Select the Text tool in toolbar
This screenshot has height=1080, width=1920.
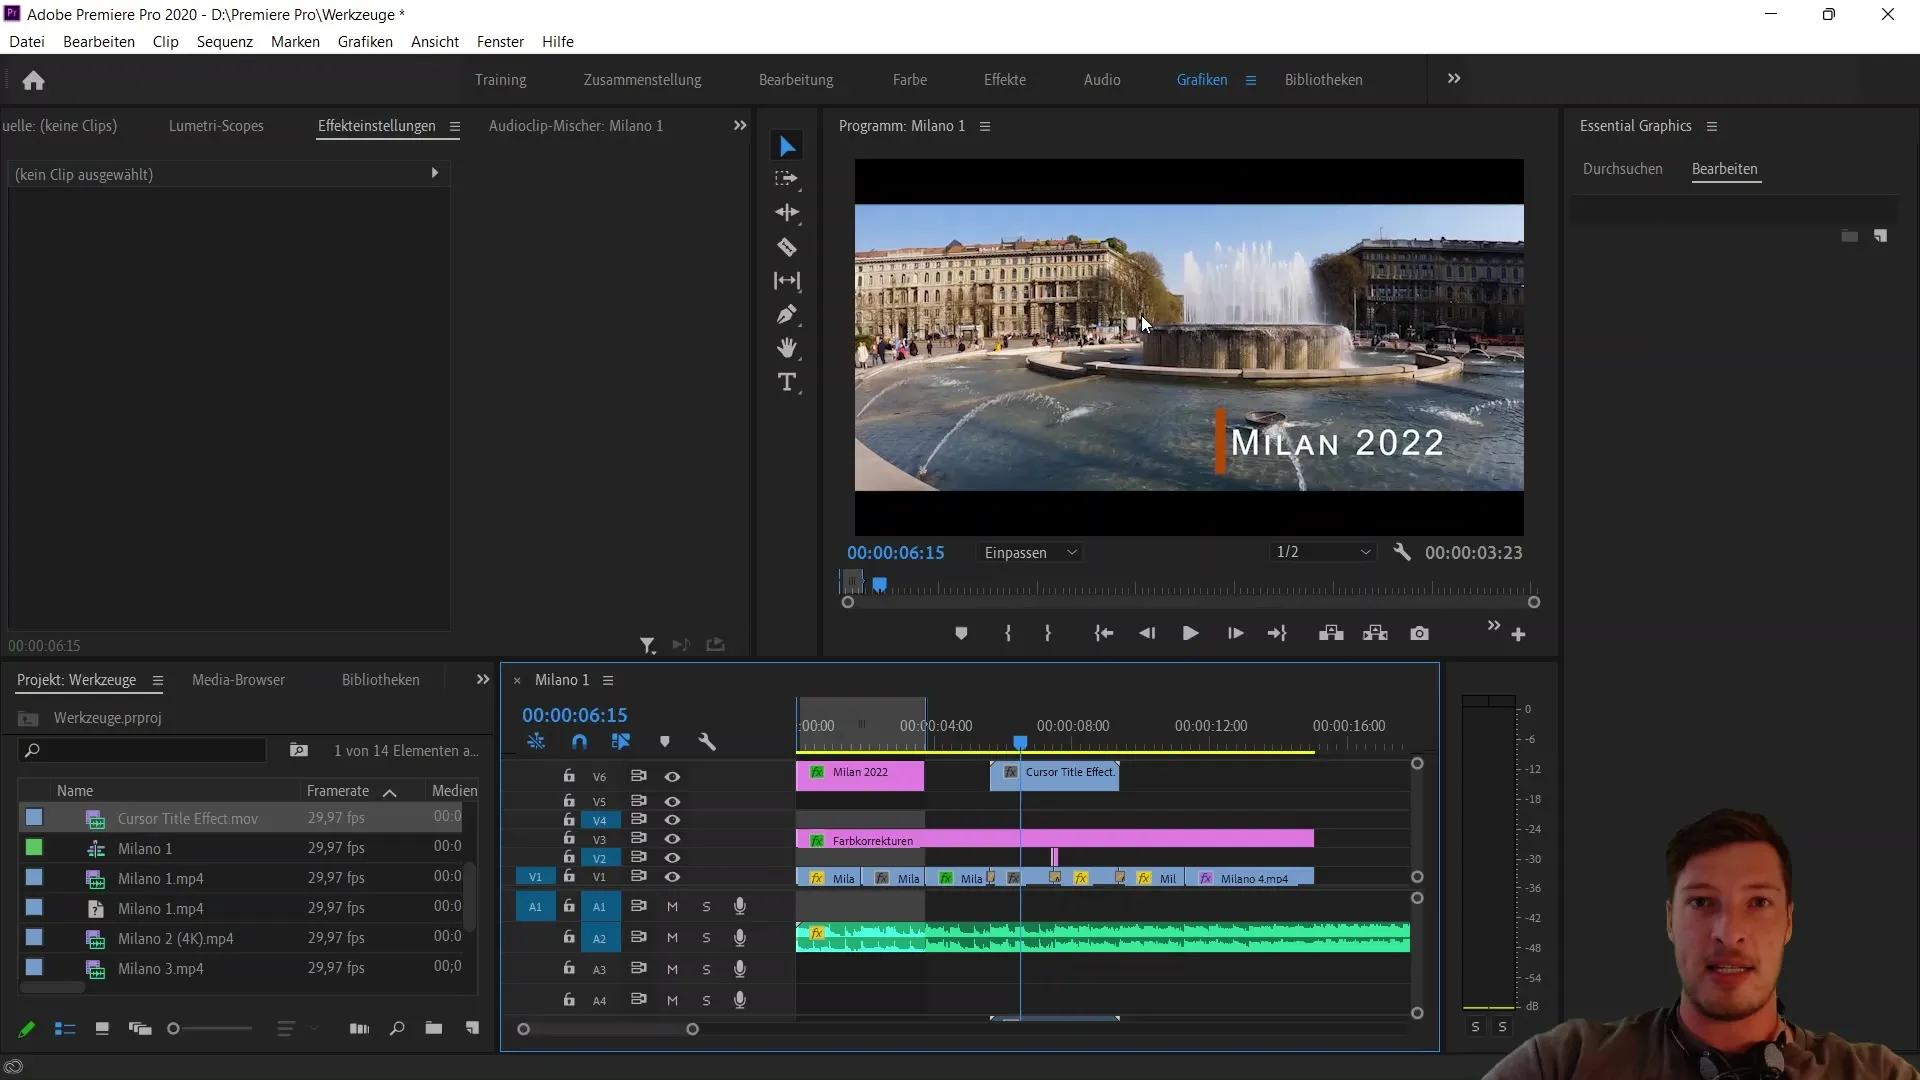pos(789,384)
